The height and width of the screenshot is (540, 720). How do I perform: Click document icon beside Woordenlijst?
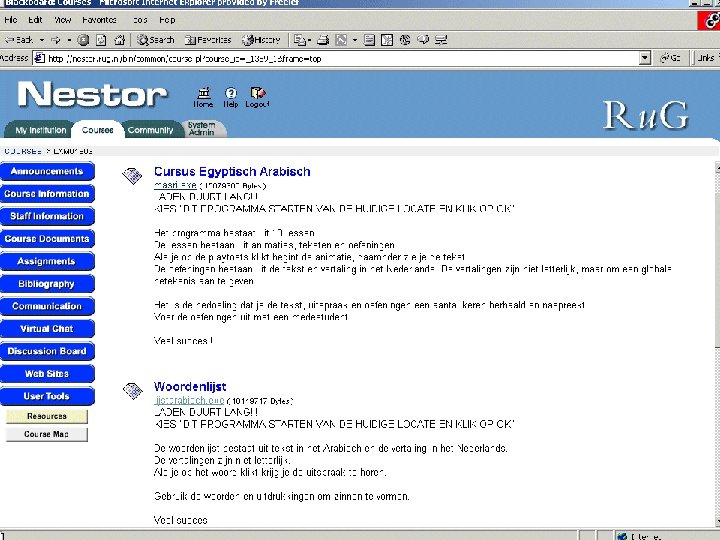coord(133,391)
